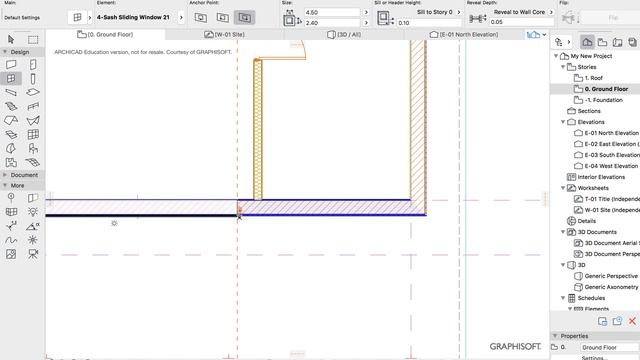Delete selected Navigator item with red X
The height and width of the screenshot is (360, 640).
coord(632,321)
